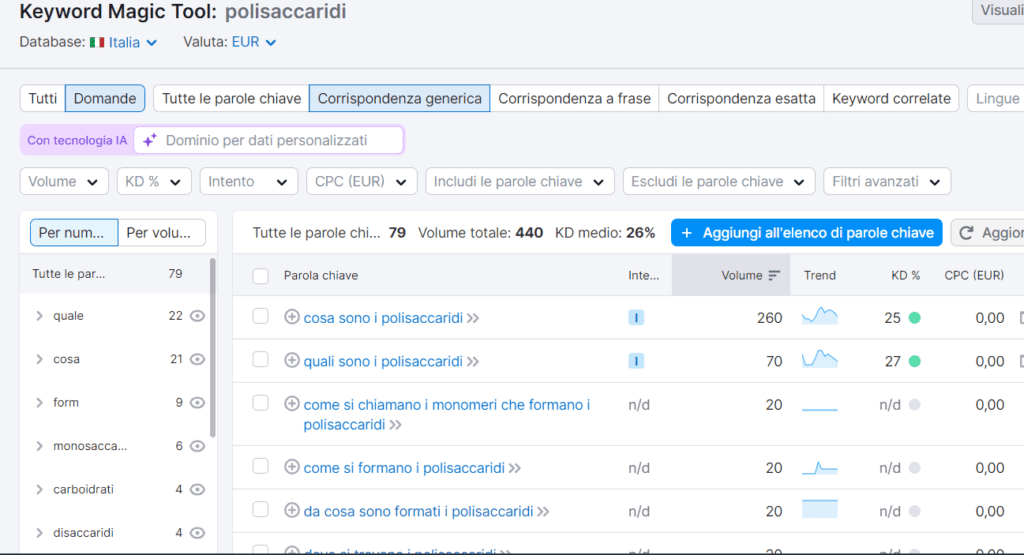Open the CPC (EUR) filter dropdown
1024x555 pixels.
[361, 182]
